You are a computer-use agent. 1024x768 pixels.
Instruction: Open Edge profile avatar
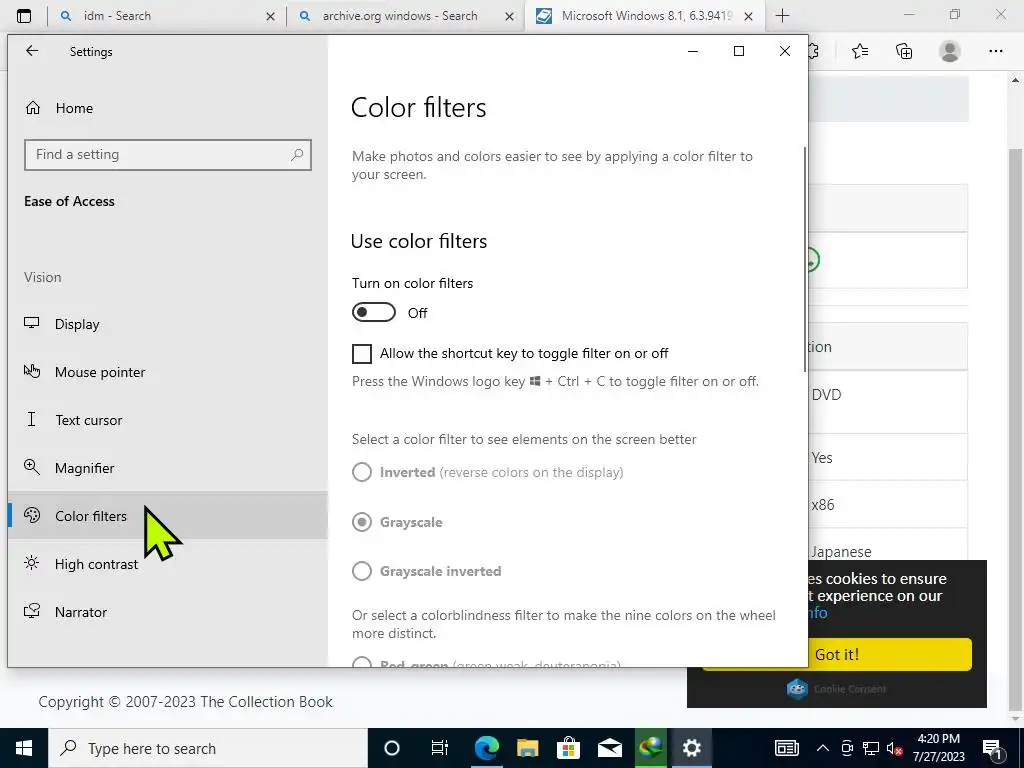point(950,51)
